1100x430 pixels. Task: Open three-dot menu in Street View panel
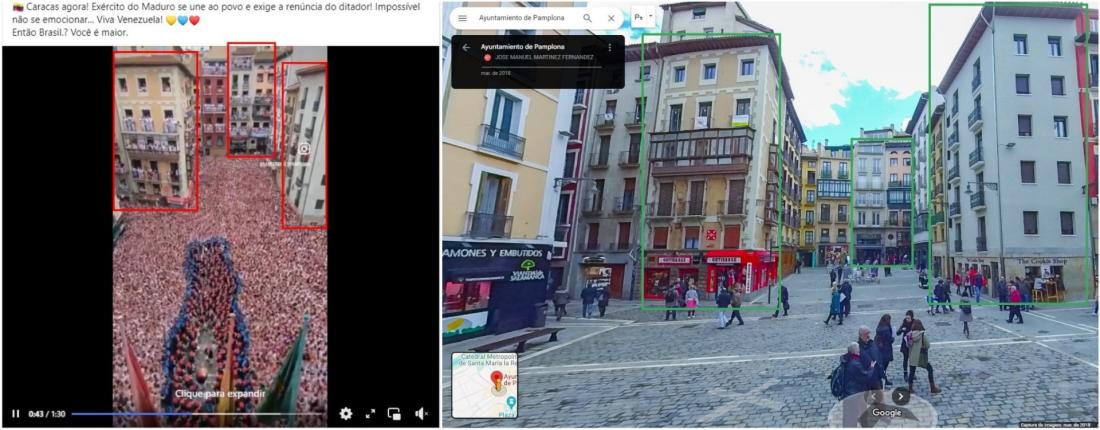click(610, 47)
